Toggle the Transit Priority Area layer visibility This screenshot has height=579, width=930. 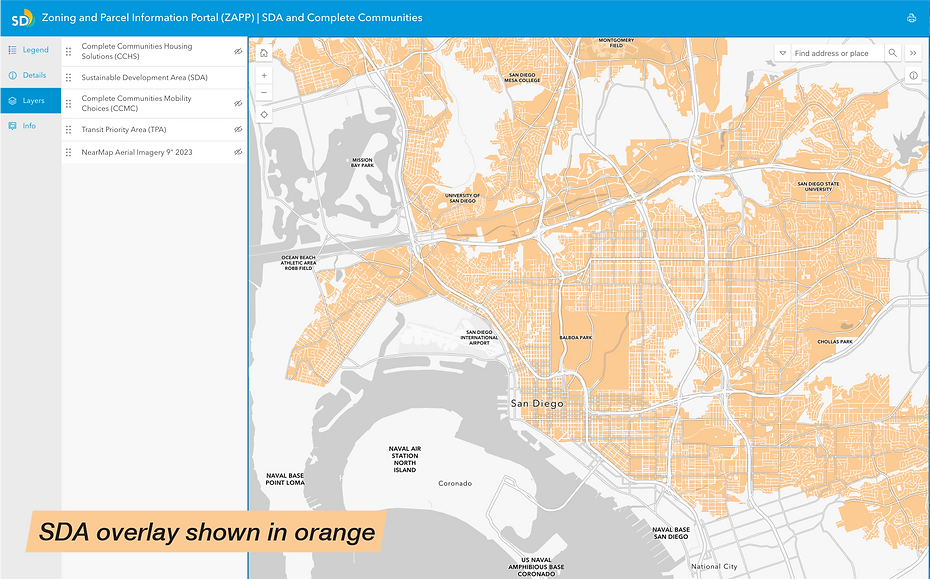click(x=237, y=128)
